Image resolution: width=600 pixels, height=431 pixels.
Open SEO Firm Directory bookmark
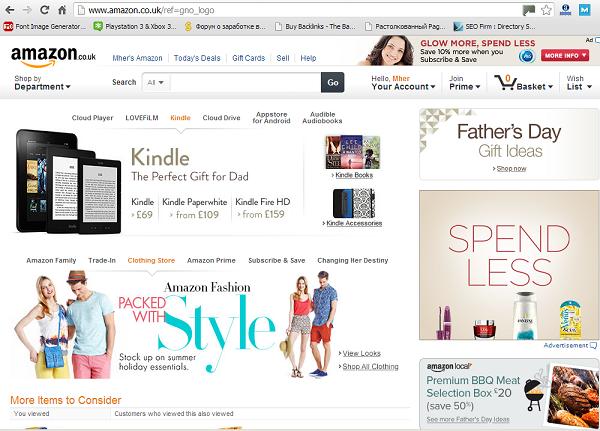coord(494,26)
